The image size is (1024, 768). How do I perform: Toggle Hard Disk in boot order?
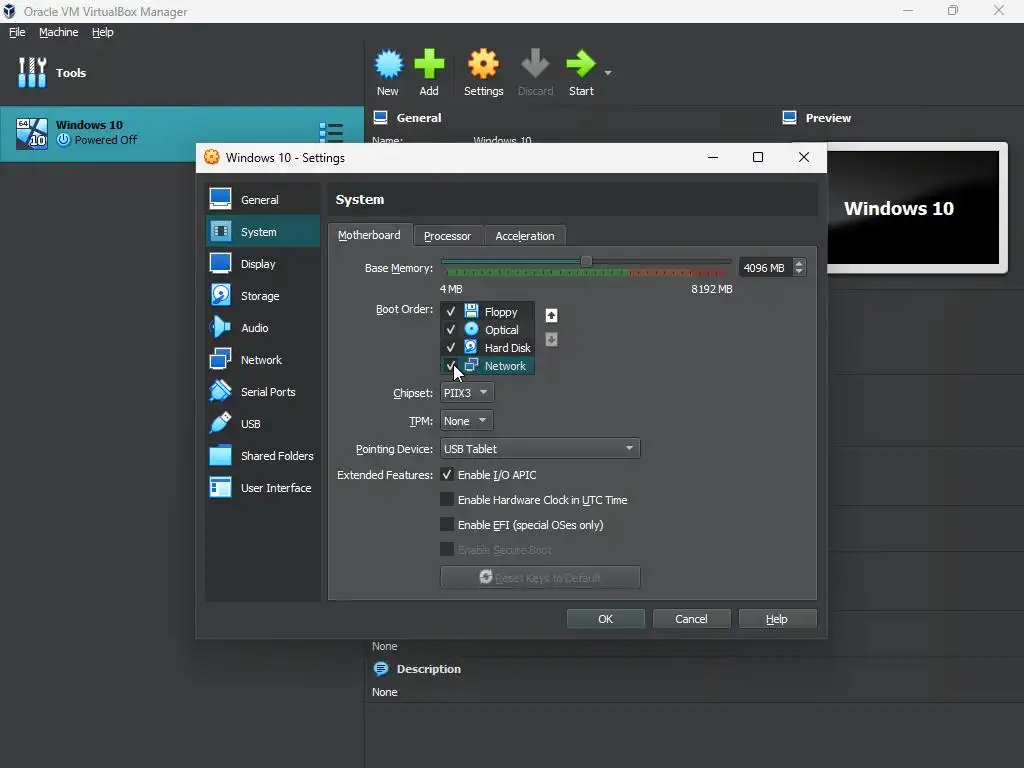[x=451, y=347]
